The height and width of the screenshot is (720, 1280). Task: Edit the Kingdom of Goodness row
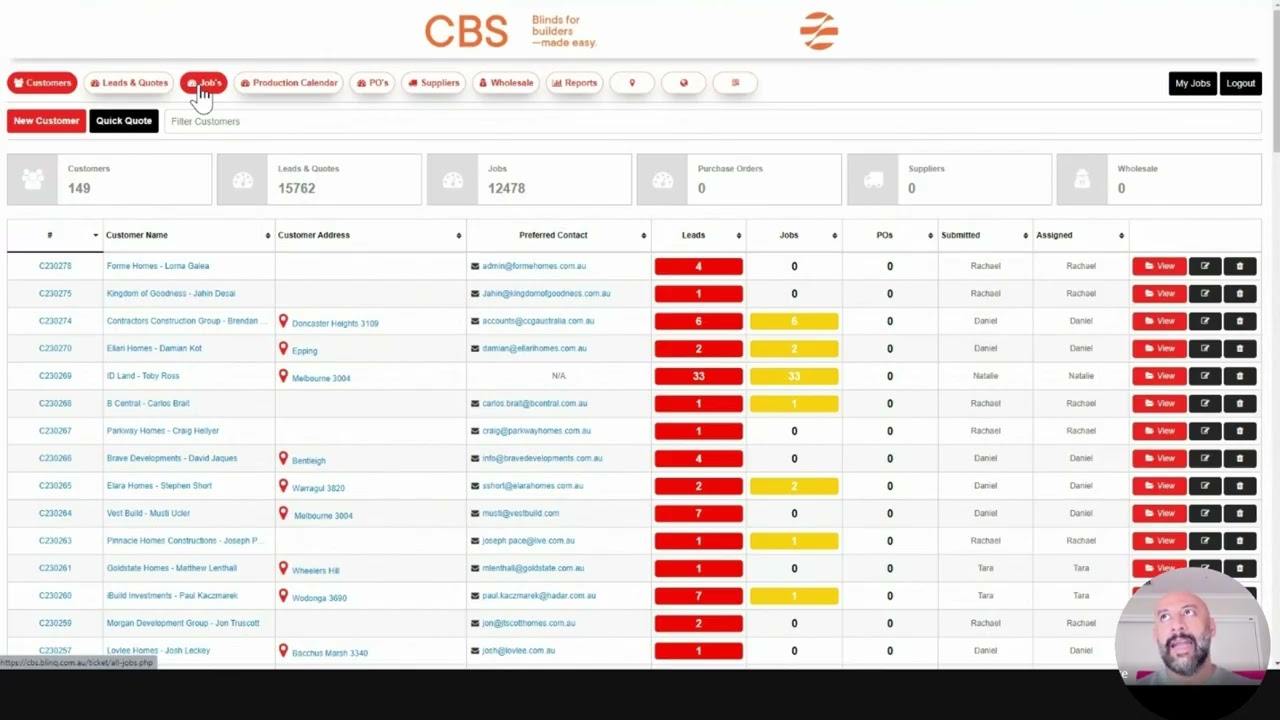1205,293
